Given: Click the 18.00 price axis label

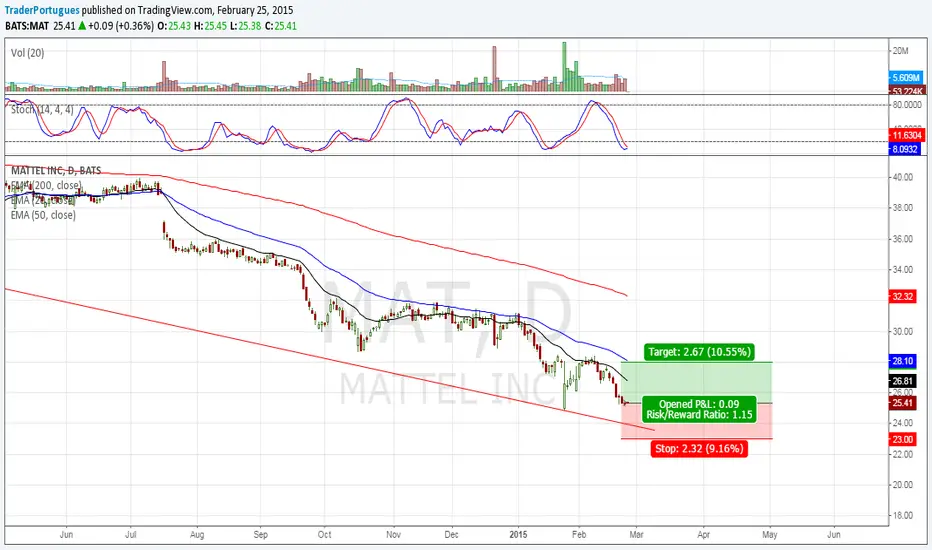Looking at the screenshot, I should [902, 516].
